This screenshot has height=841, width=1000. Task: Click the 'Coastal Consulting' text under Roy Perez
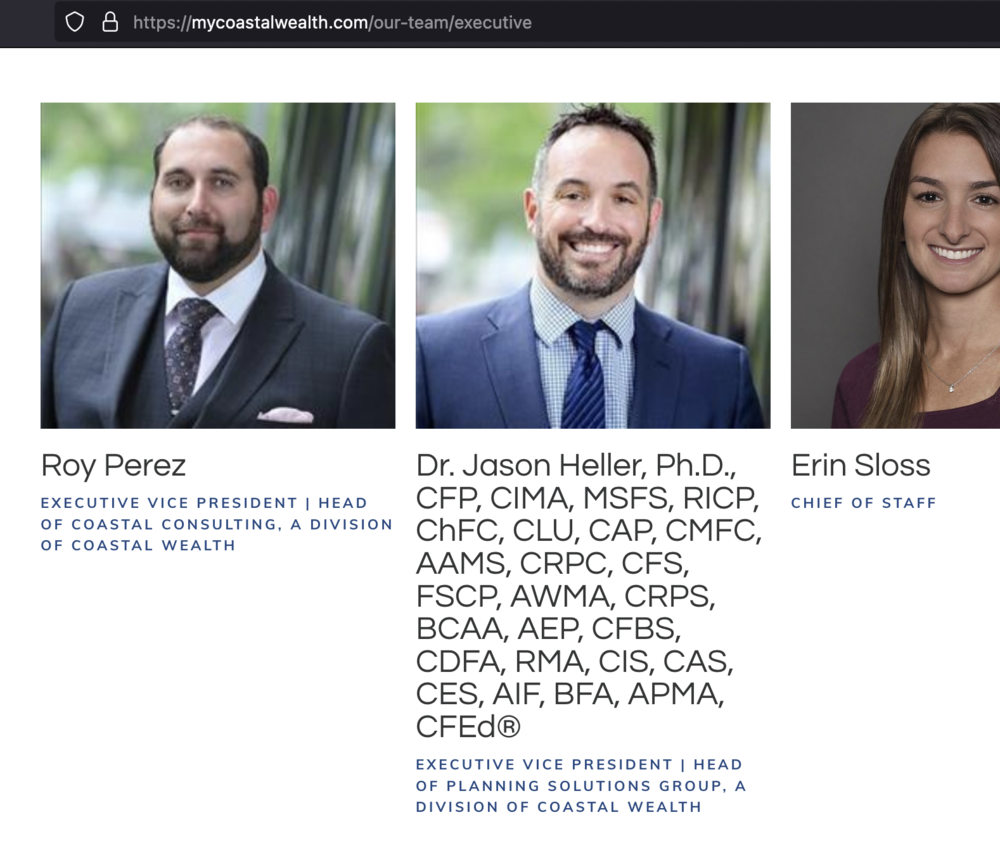(174, 524)
